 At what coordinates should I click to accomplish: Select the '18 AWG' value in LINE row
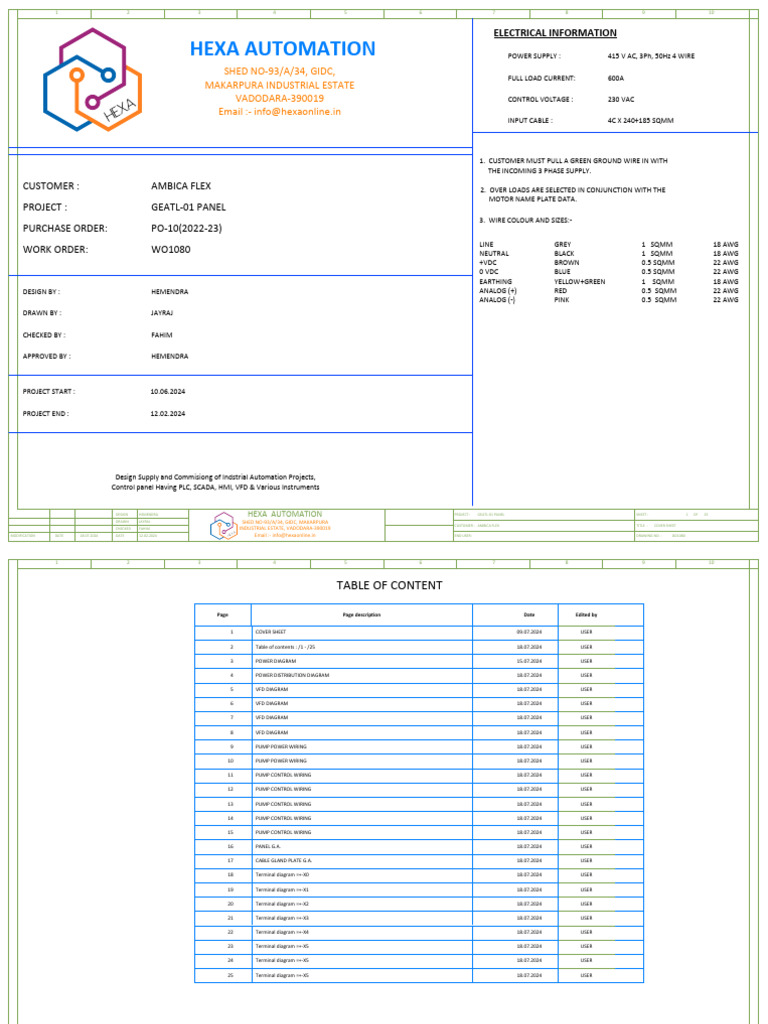click(726, 245)
